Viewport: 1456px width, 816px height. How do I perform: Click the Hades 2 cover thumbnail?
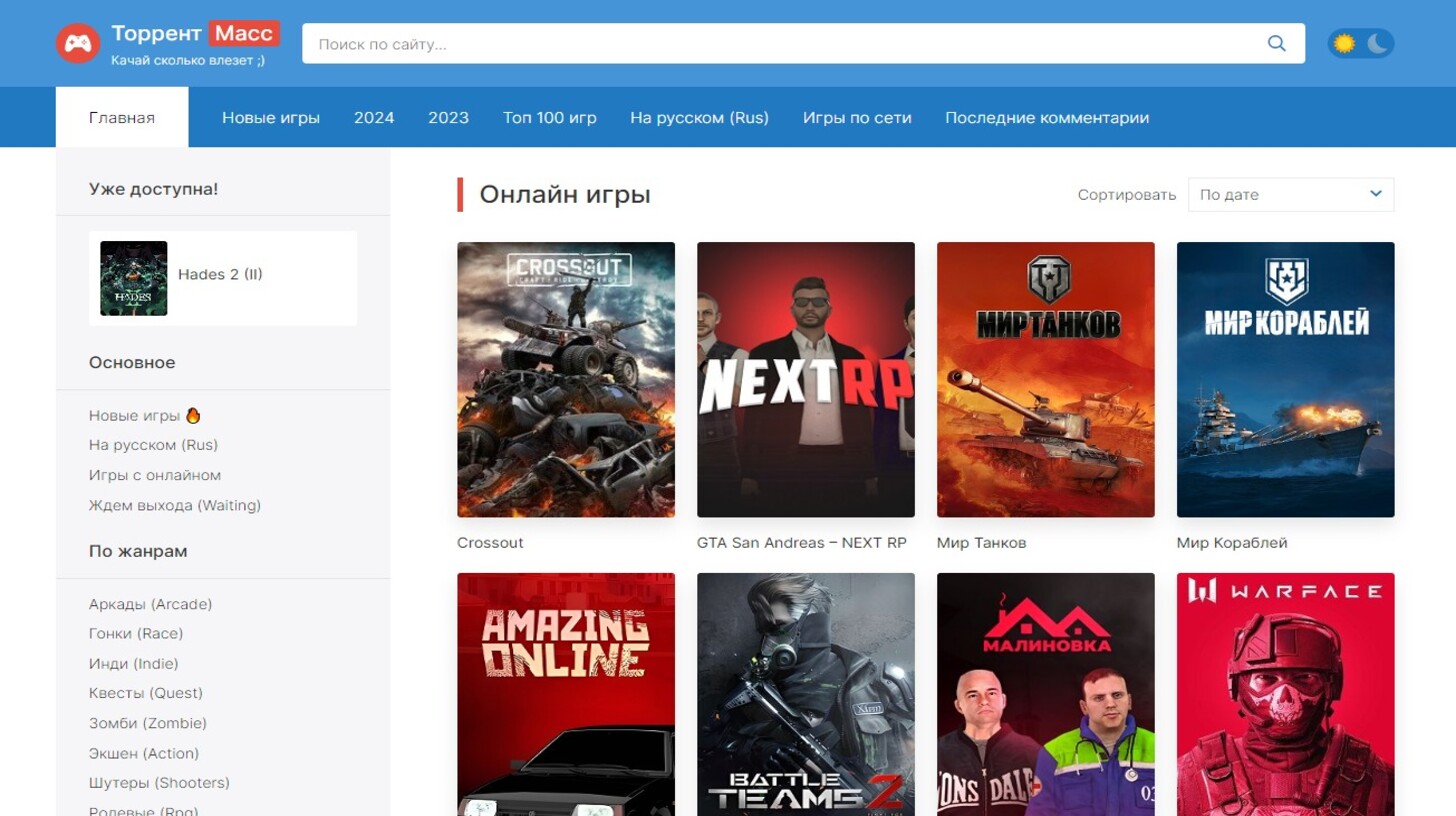pyautogui.click(x=134, y=278)
